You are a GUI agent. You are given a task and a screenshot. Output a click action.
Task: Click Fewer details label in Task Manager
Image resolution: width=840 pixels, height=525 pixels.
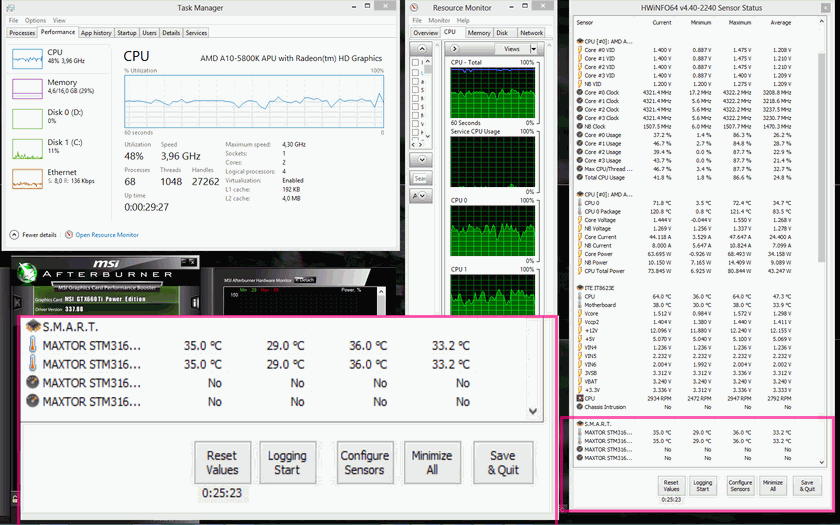tap(39, 235)
